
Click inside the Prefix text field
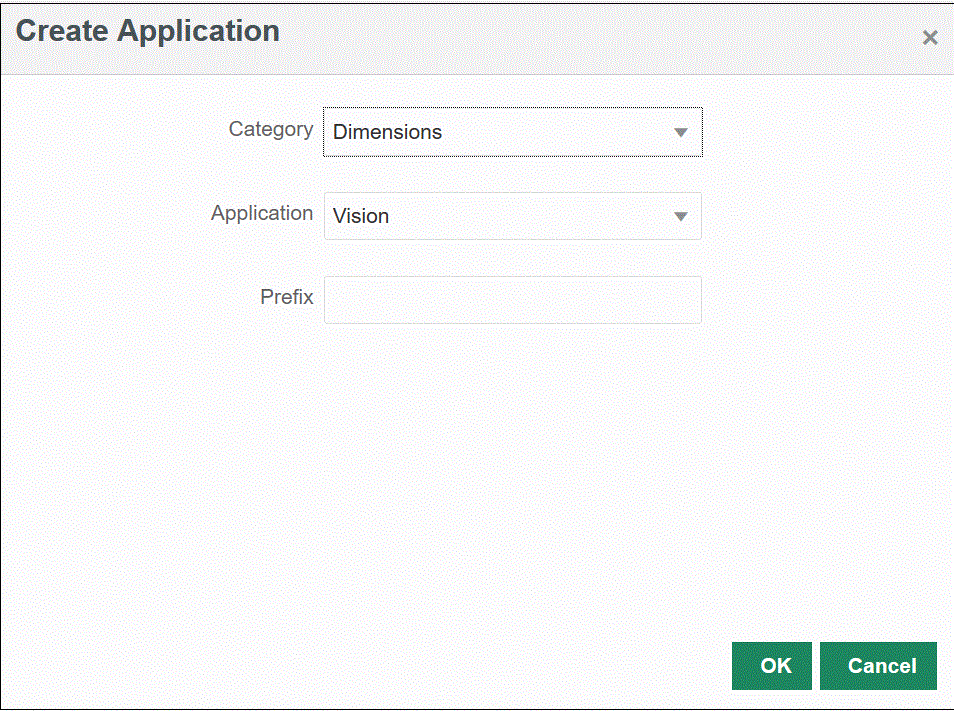pos(512,299)
